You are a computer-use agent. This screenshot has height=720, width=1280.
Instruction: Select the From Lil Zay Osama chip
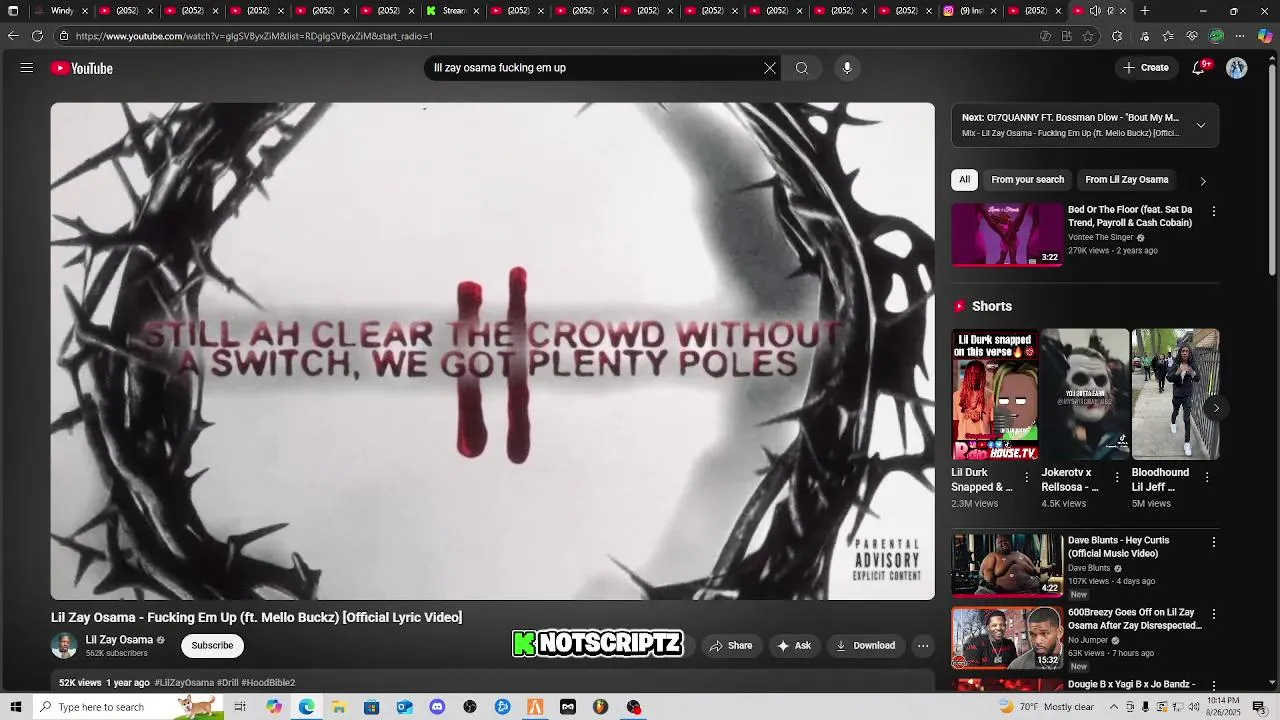[1126, 180]
